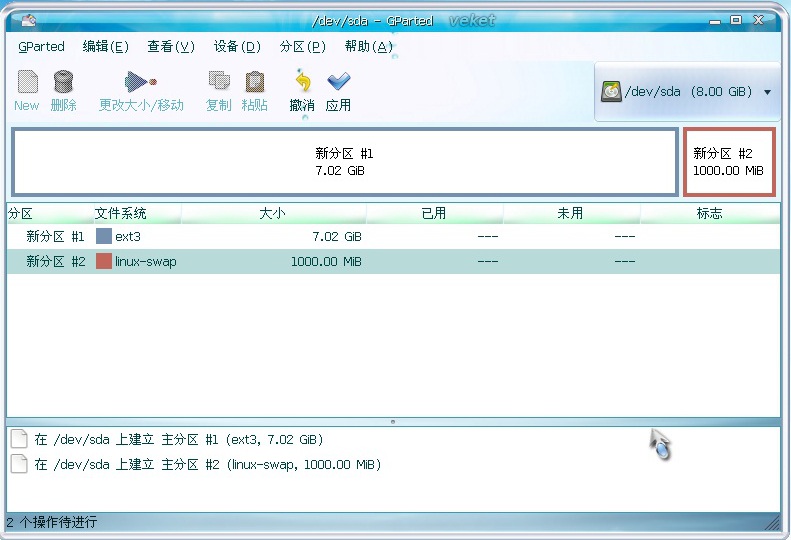Click the pane divider handle above operations list

coord(393,421)
